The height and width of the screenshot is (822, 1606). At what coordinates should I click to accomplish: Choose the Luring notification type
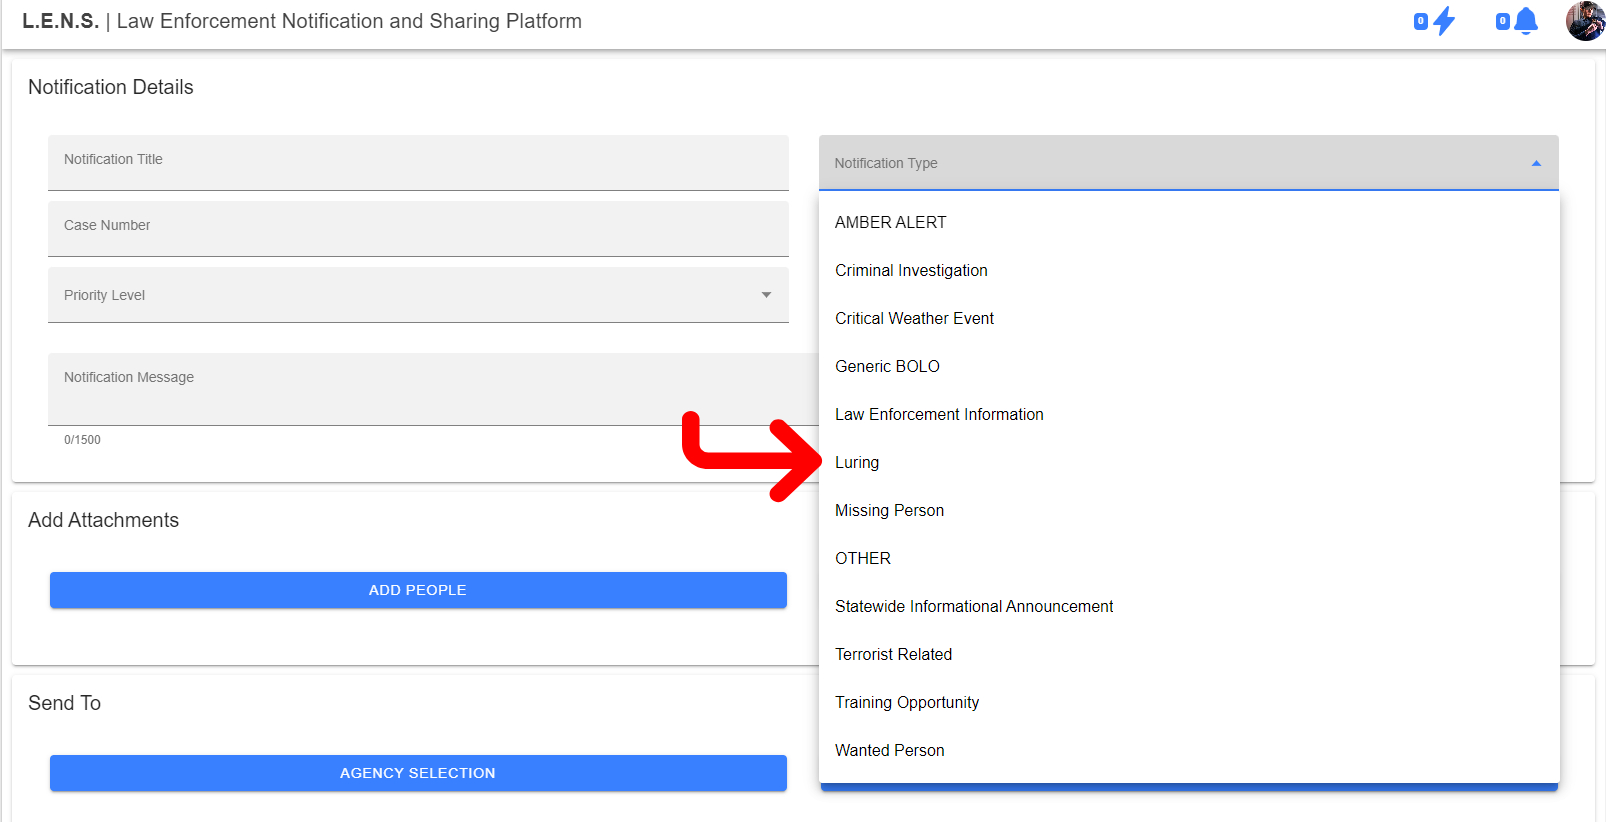click(x=857, y=462)
